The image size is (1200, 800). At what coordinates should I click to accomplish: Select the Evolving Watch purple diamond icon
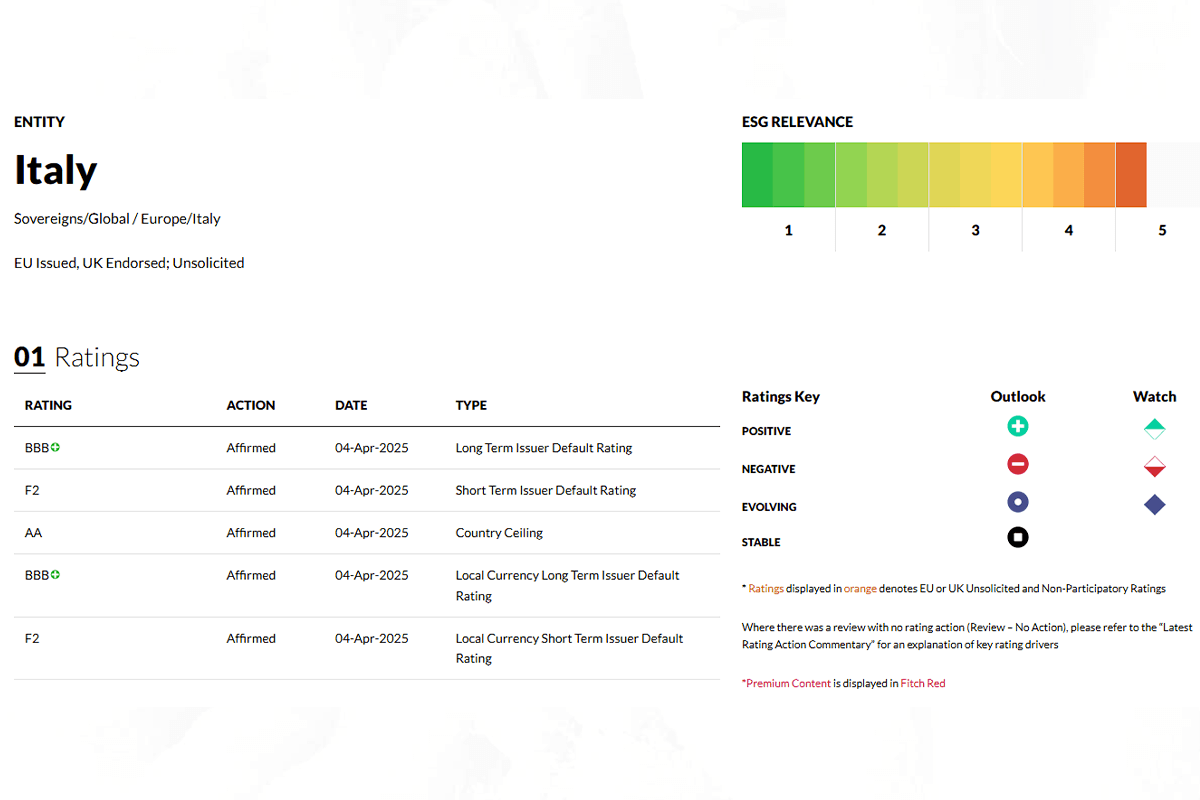(1154, 505)
